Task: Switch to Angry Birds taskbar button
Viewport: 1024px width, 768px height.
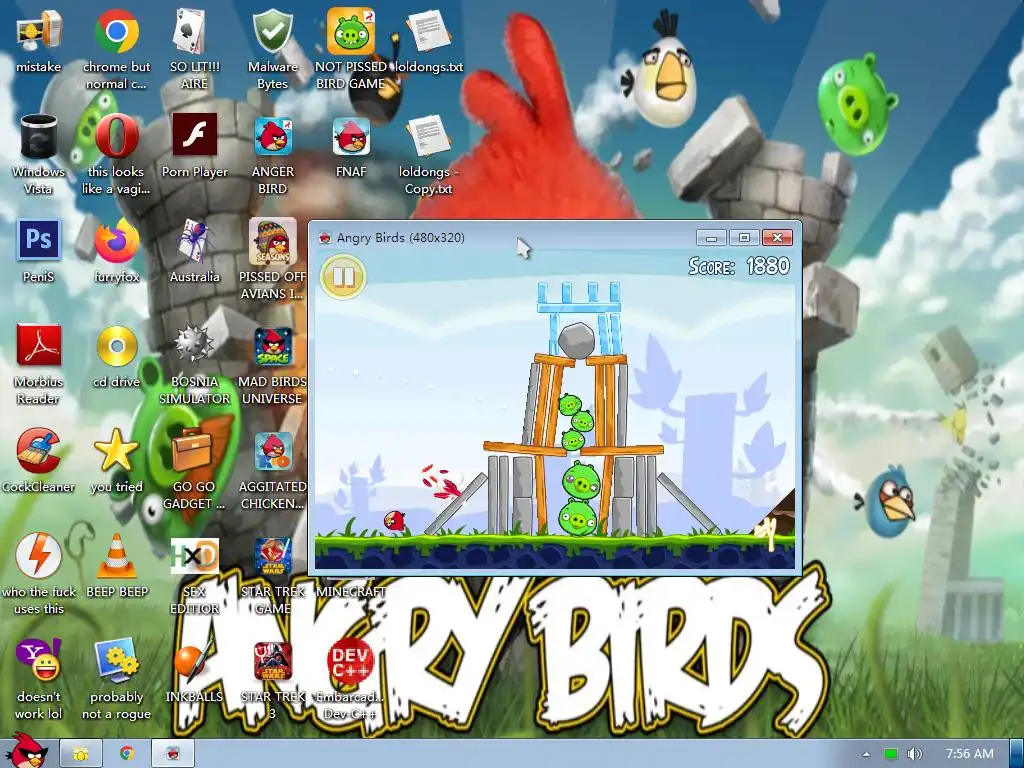Action: [x=173, y=754]
